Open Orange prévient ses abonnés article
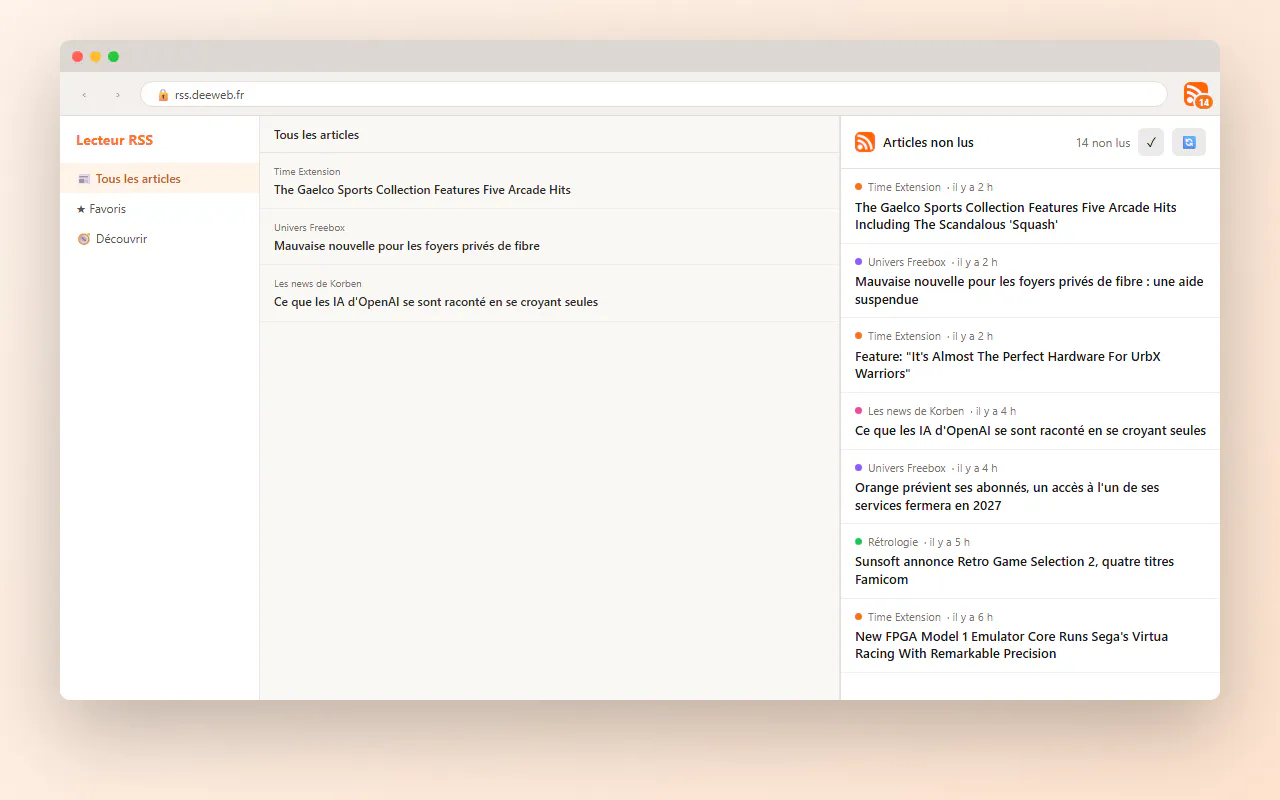1280x800 pixels. click(x=1030, y=487)
